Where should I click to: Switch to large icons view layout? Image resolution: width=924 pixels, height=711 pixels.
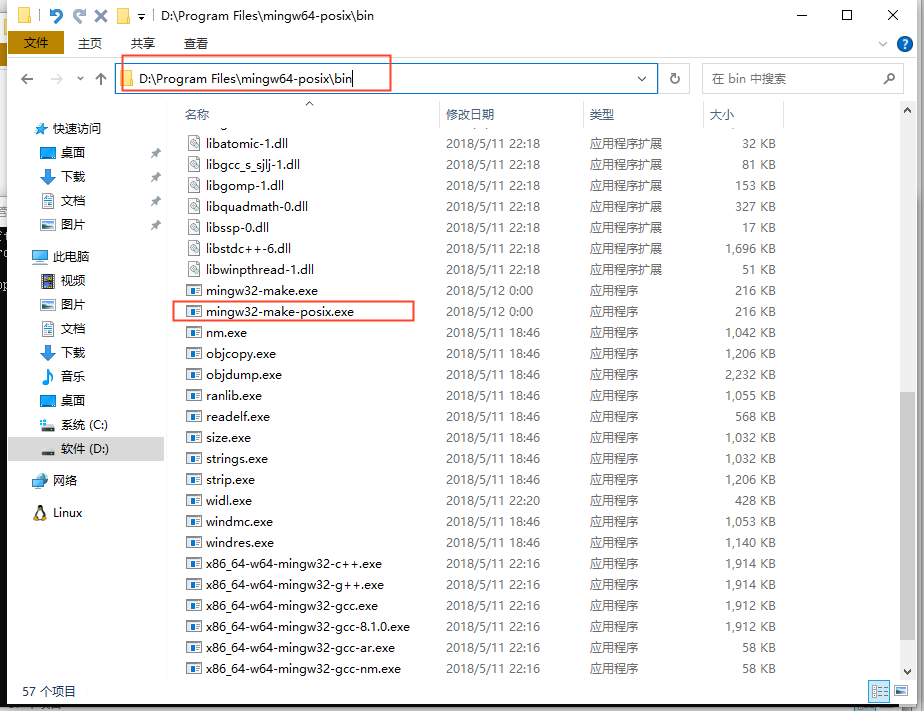pos(901,692)
